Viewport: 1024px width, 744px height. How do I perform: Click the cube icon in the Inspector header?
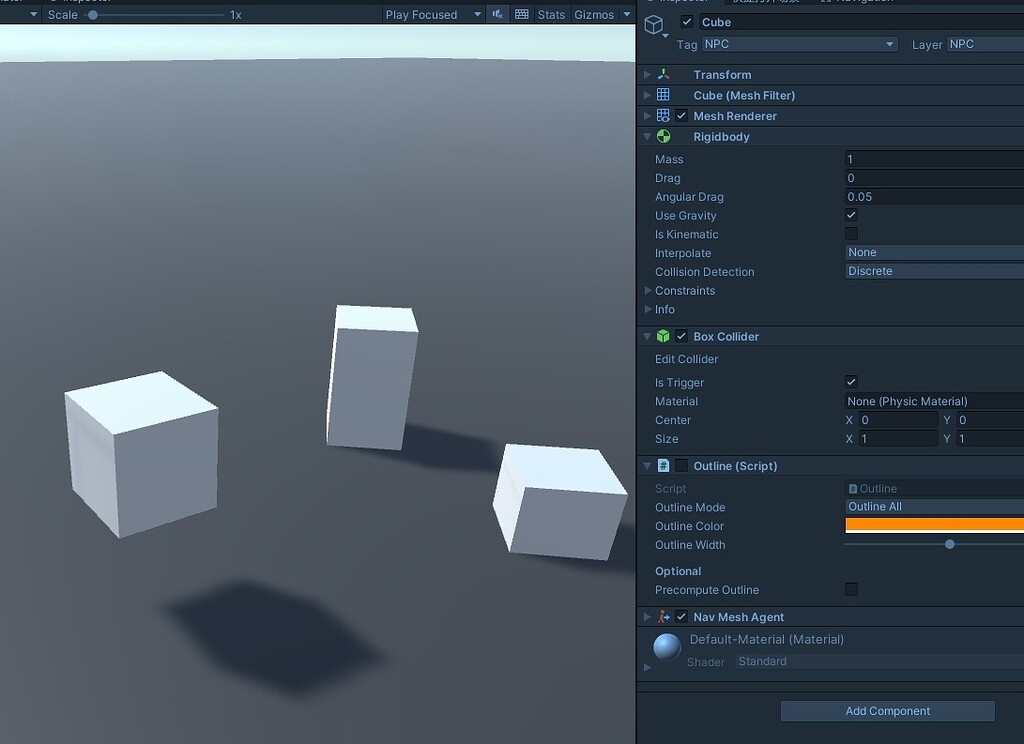point(655,22)
